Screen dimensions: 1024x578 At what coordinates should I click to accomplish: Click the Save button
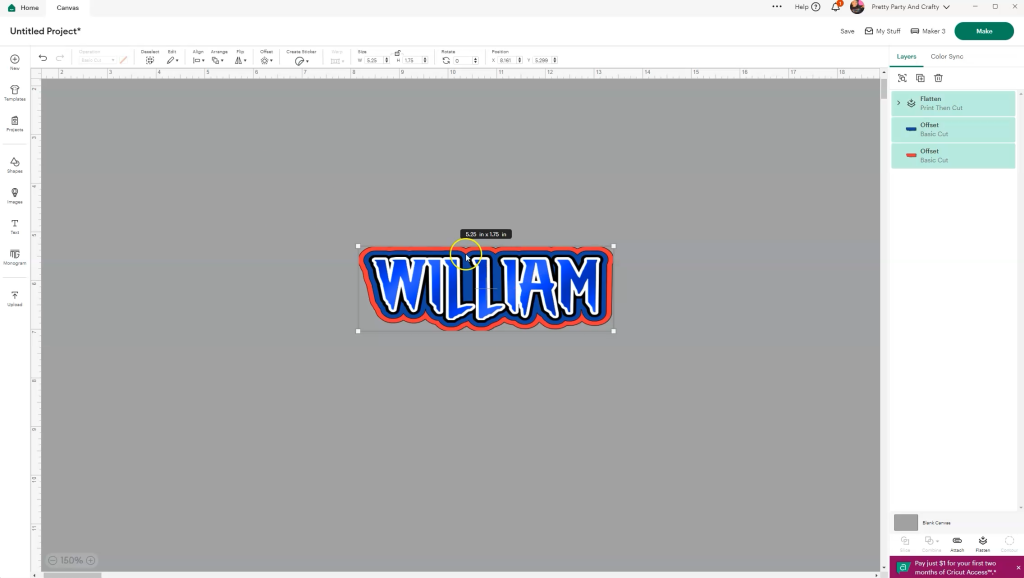click(x=847, y=31)
